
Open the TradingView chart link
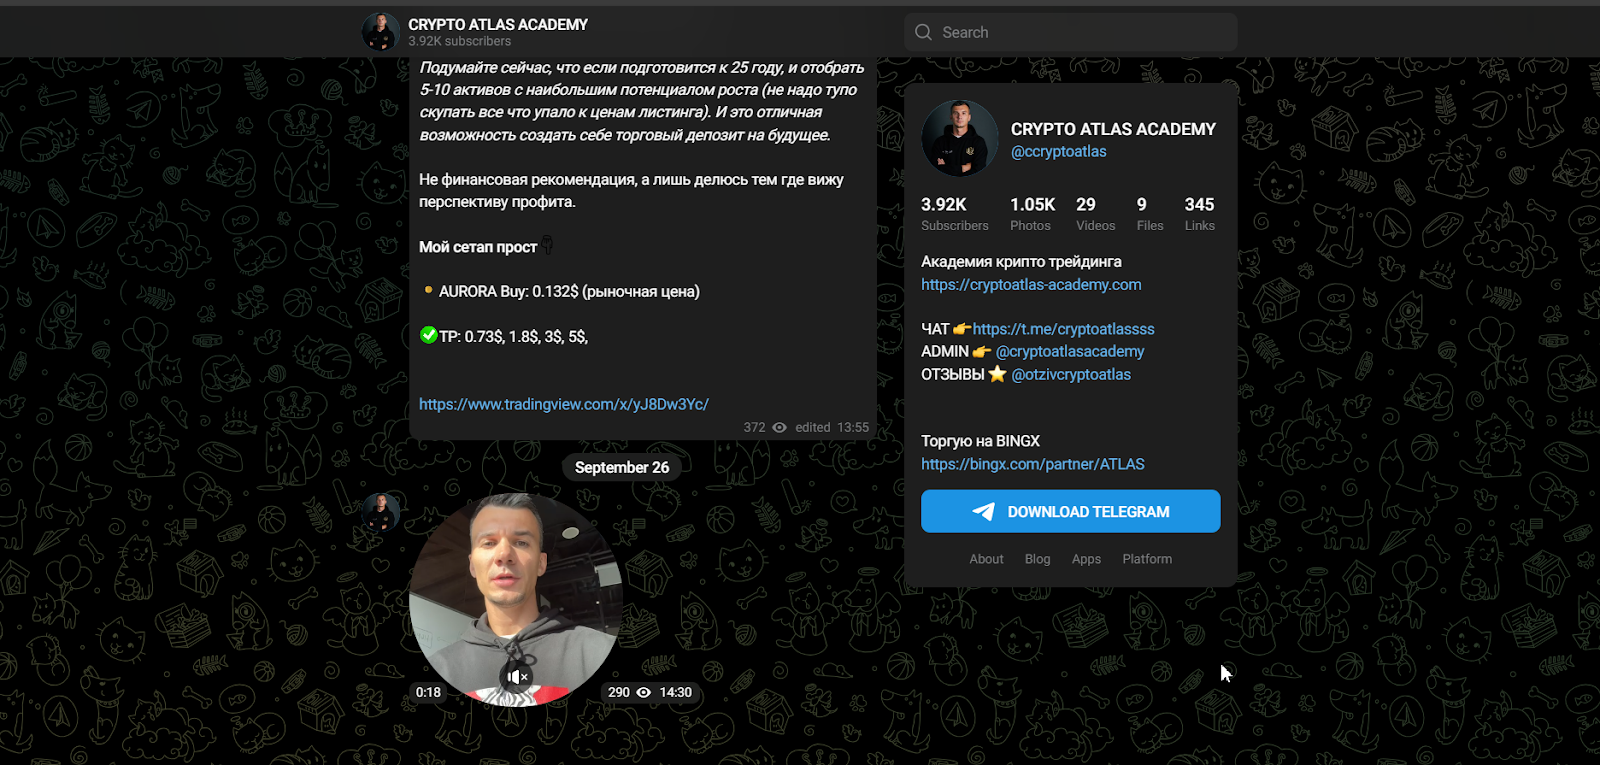pyautogui.click(x=564, y=404)
